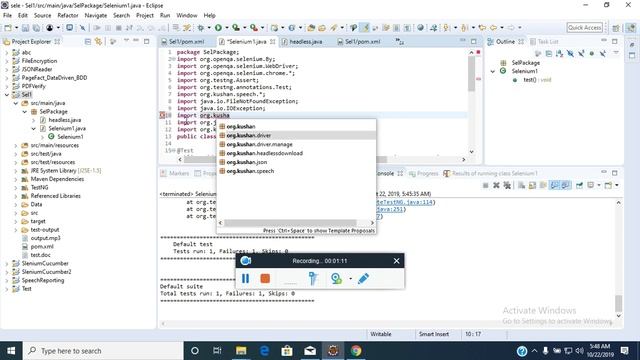Click the proposal popup horizontal scrollbar
Image resolution: width=640 pixels, height=360 pixels.
[x=290, y=223]
